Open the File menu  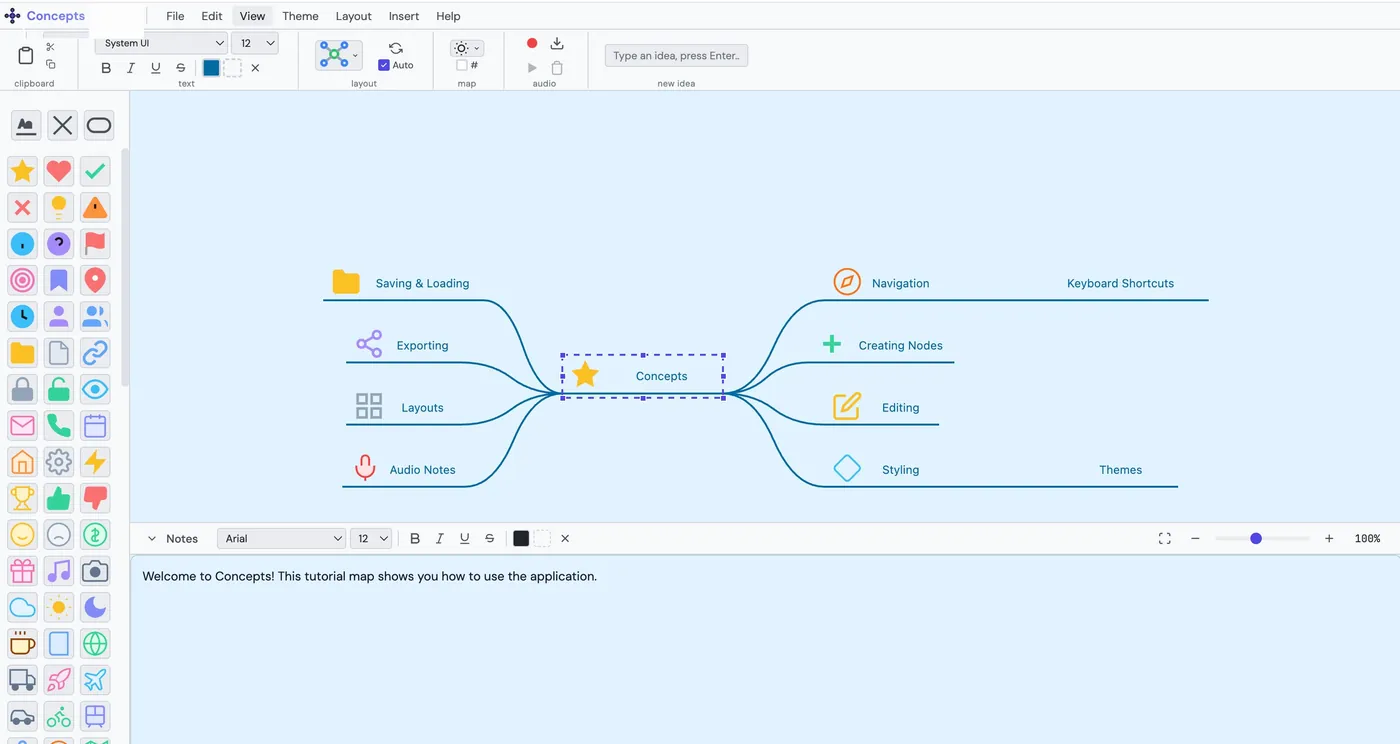tap(175, 16)
